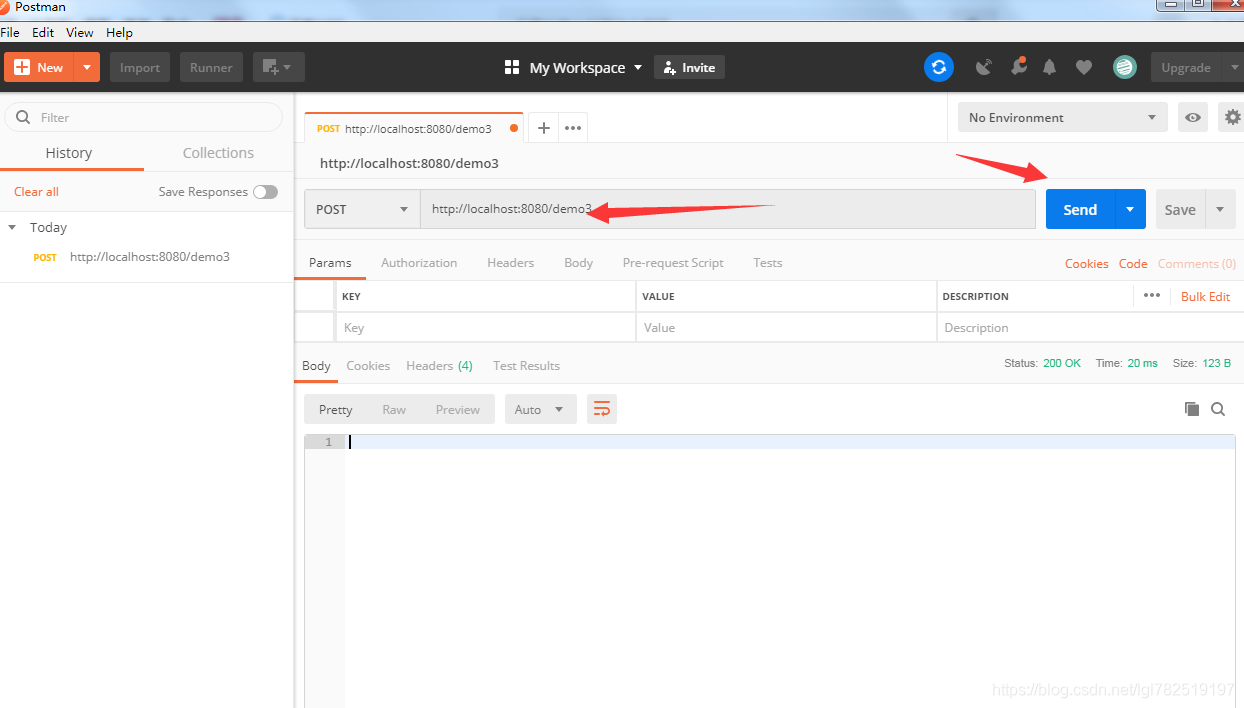Viewport: 1244px width, 708px height.
Task: Open tab options three-dot menu
Action: pyautogui.click(x=573, y=128)
